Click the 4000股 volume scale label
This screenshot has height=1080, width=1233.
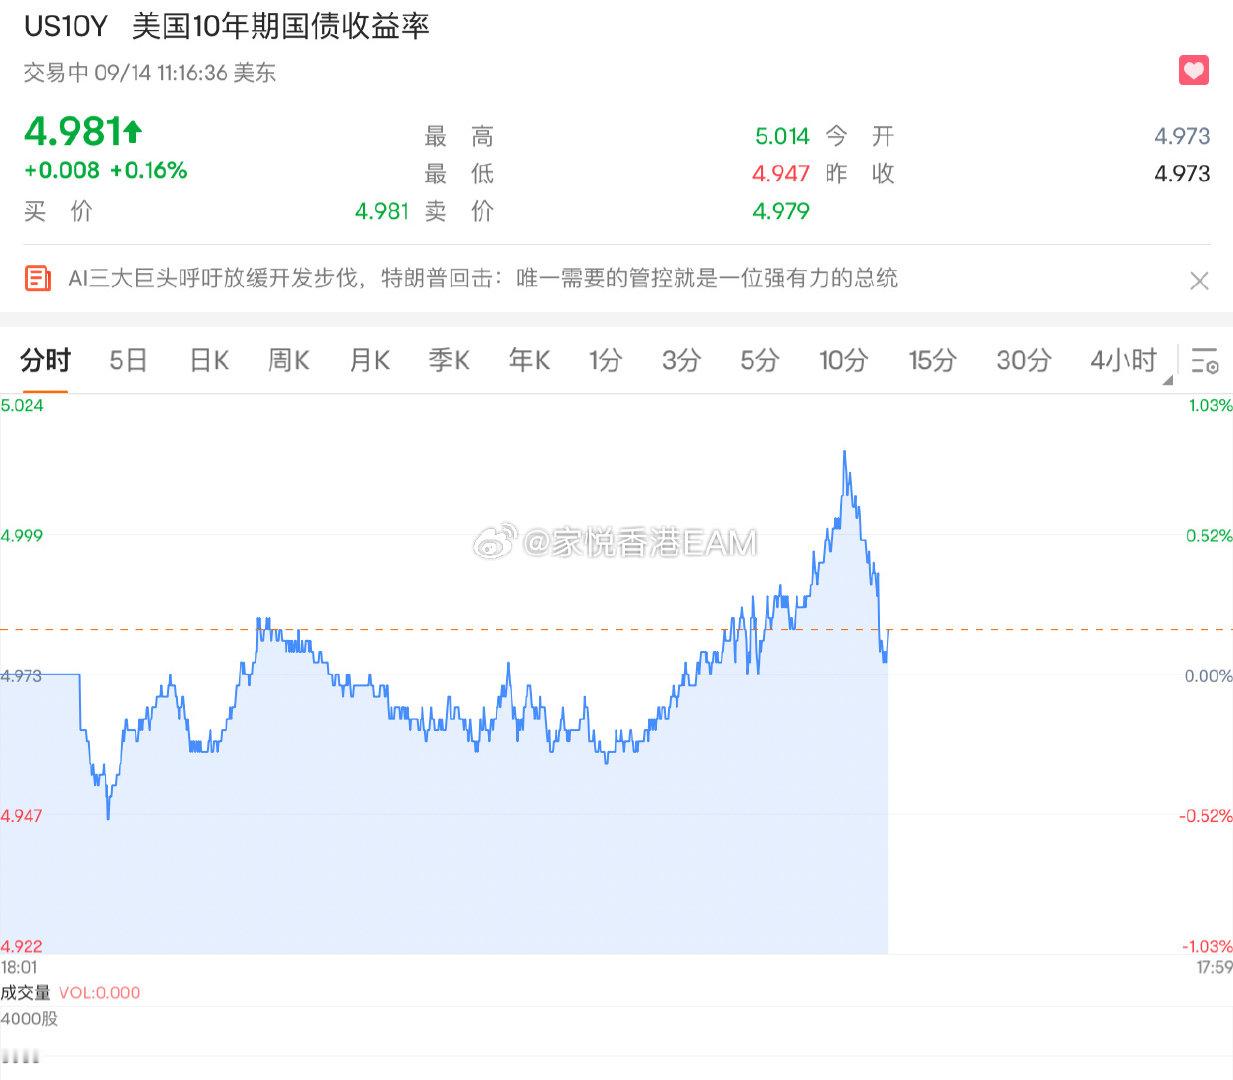(x=29, y=1018)
